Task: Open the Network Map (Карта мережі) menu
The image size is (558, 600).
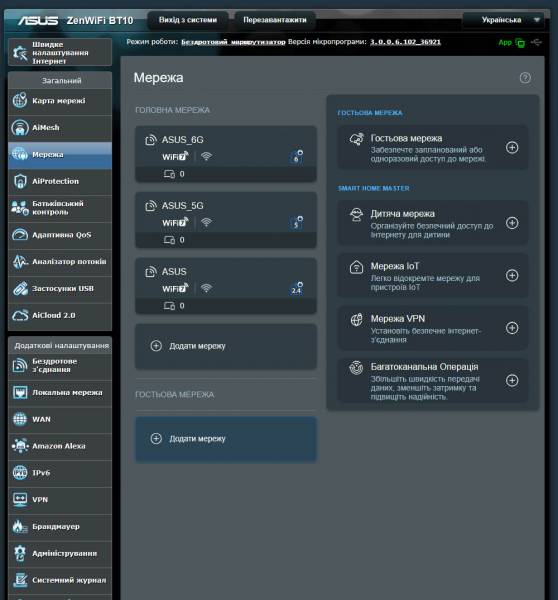Action: click(60, 101)
